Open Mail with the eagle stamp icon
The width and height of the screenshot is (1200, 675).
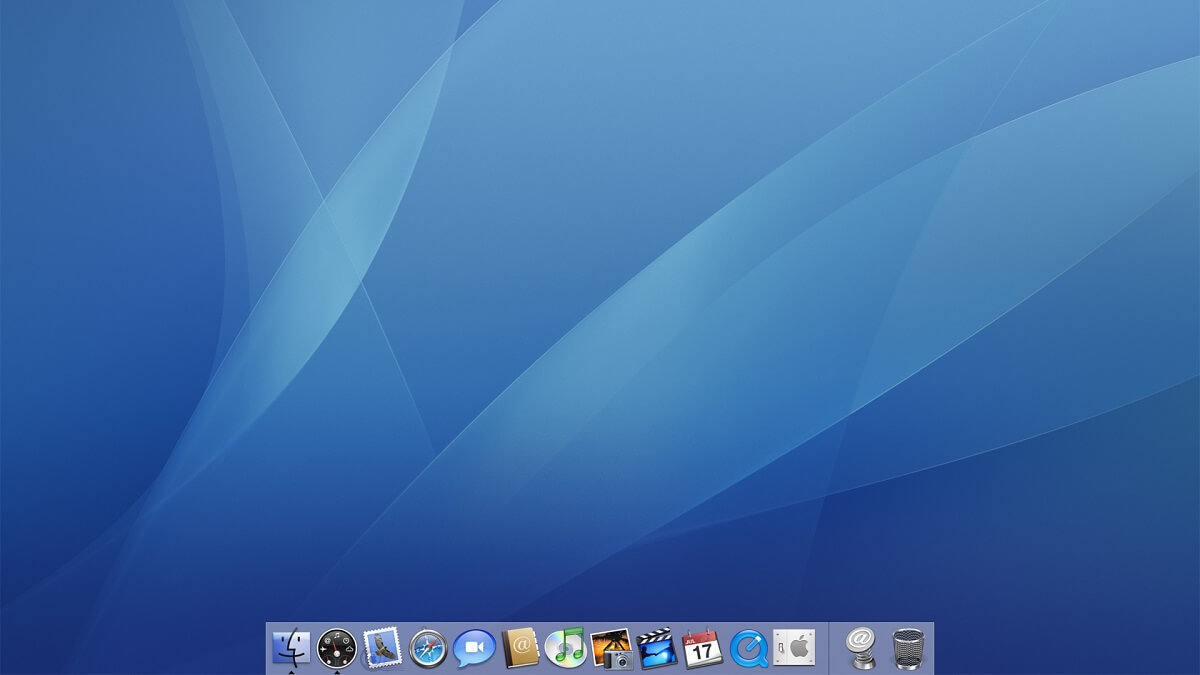pos(382,648)
